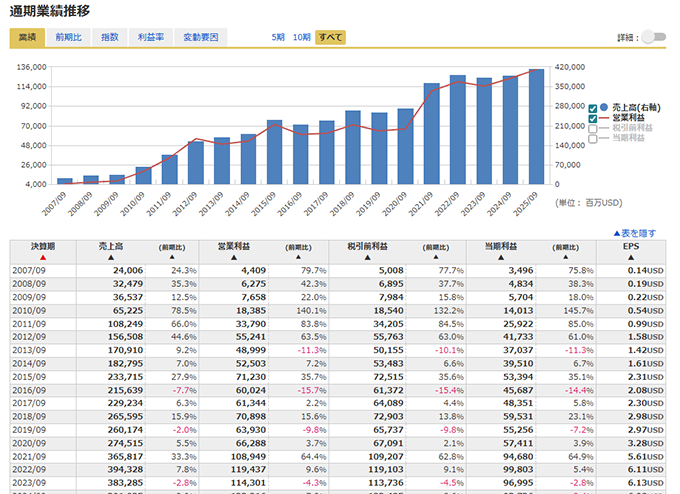Show the 10期 range
Viewport: 680px width, 494px height.
(x=301, y=37)
